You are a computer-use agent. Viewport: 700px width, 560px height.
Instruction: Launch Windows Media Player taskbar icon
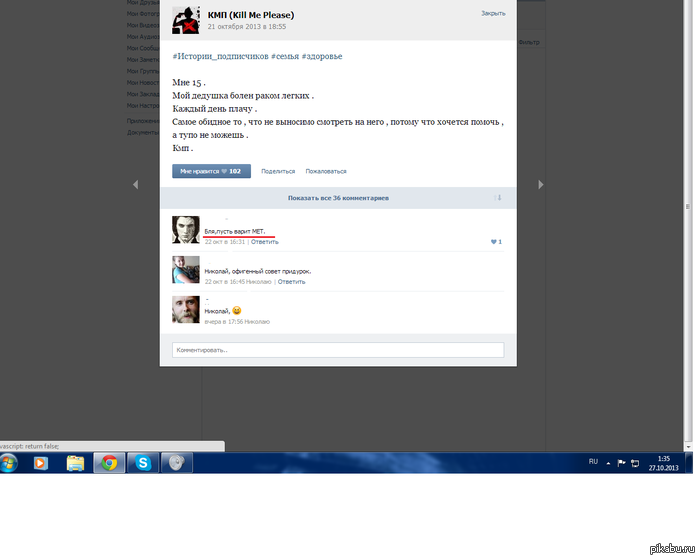pos(40,463)
